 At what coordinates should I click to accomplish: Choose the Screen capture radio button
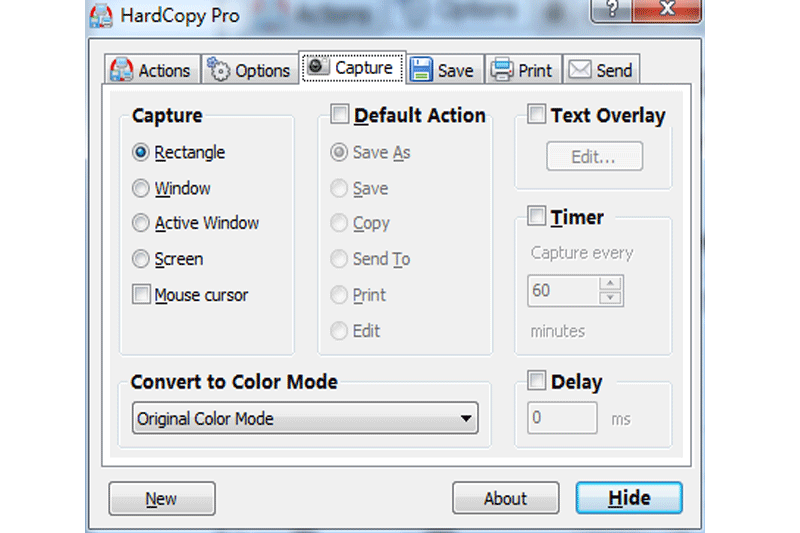[141, 259]
